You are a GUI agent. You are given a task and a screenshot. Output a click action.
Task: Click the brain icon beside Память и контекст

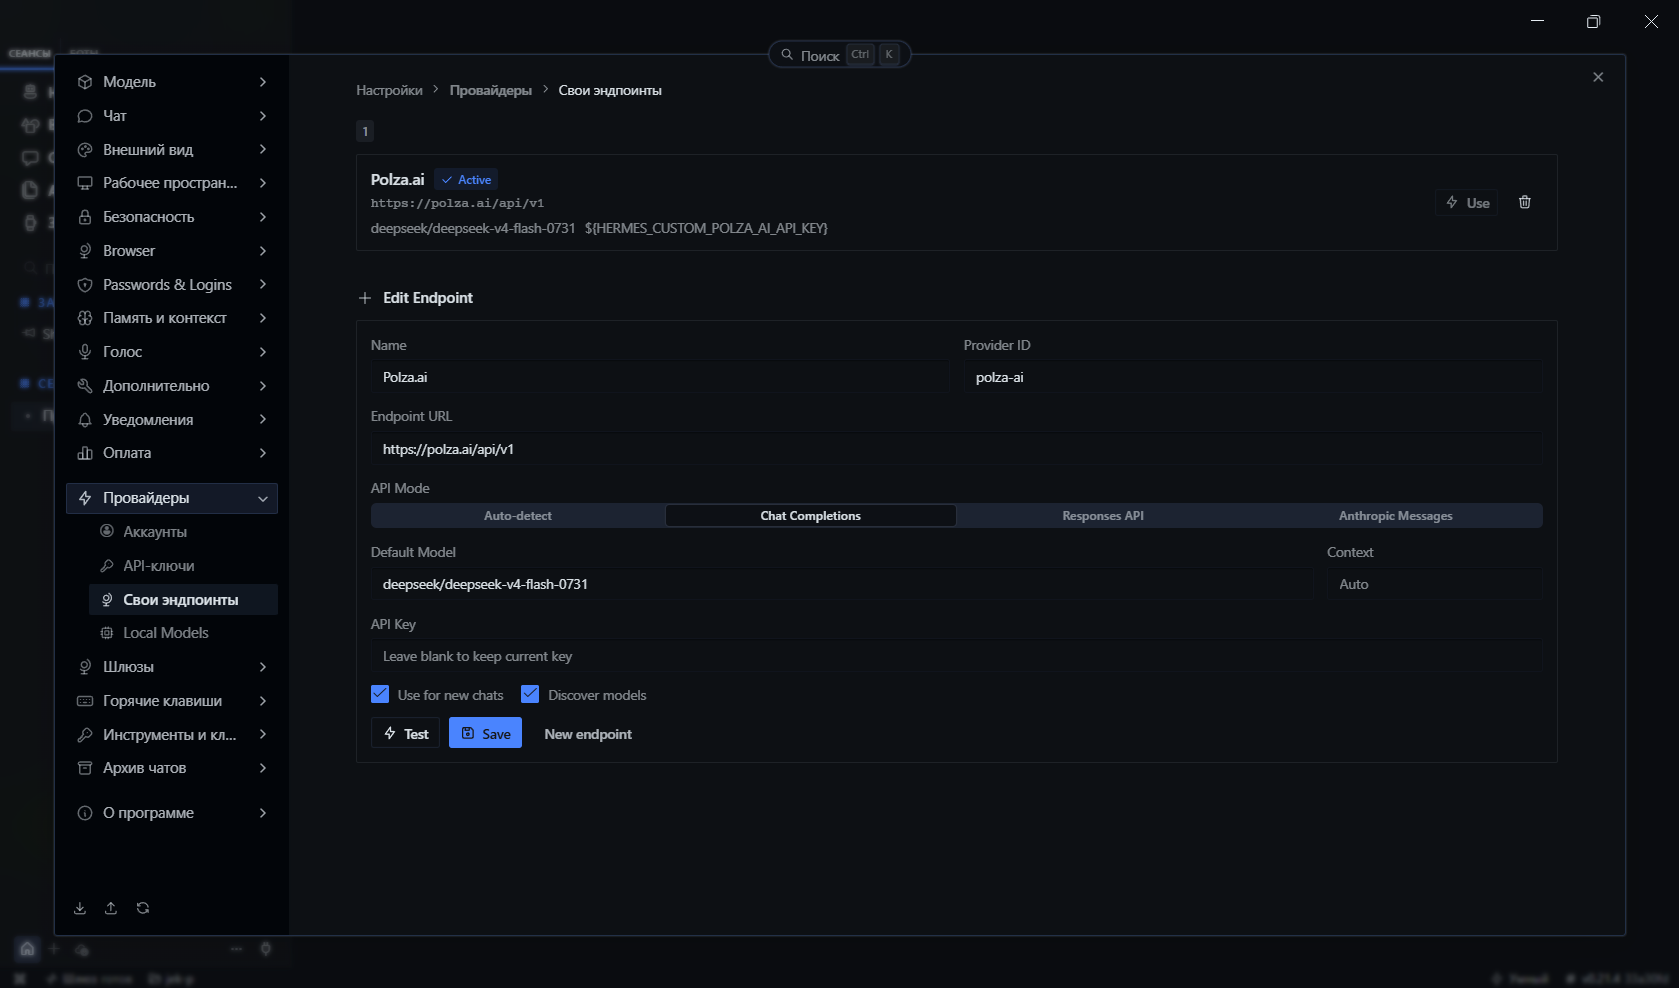pos(85,318)
